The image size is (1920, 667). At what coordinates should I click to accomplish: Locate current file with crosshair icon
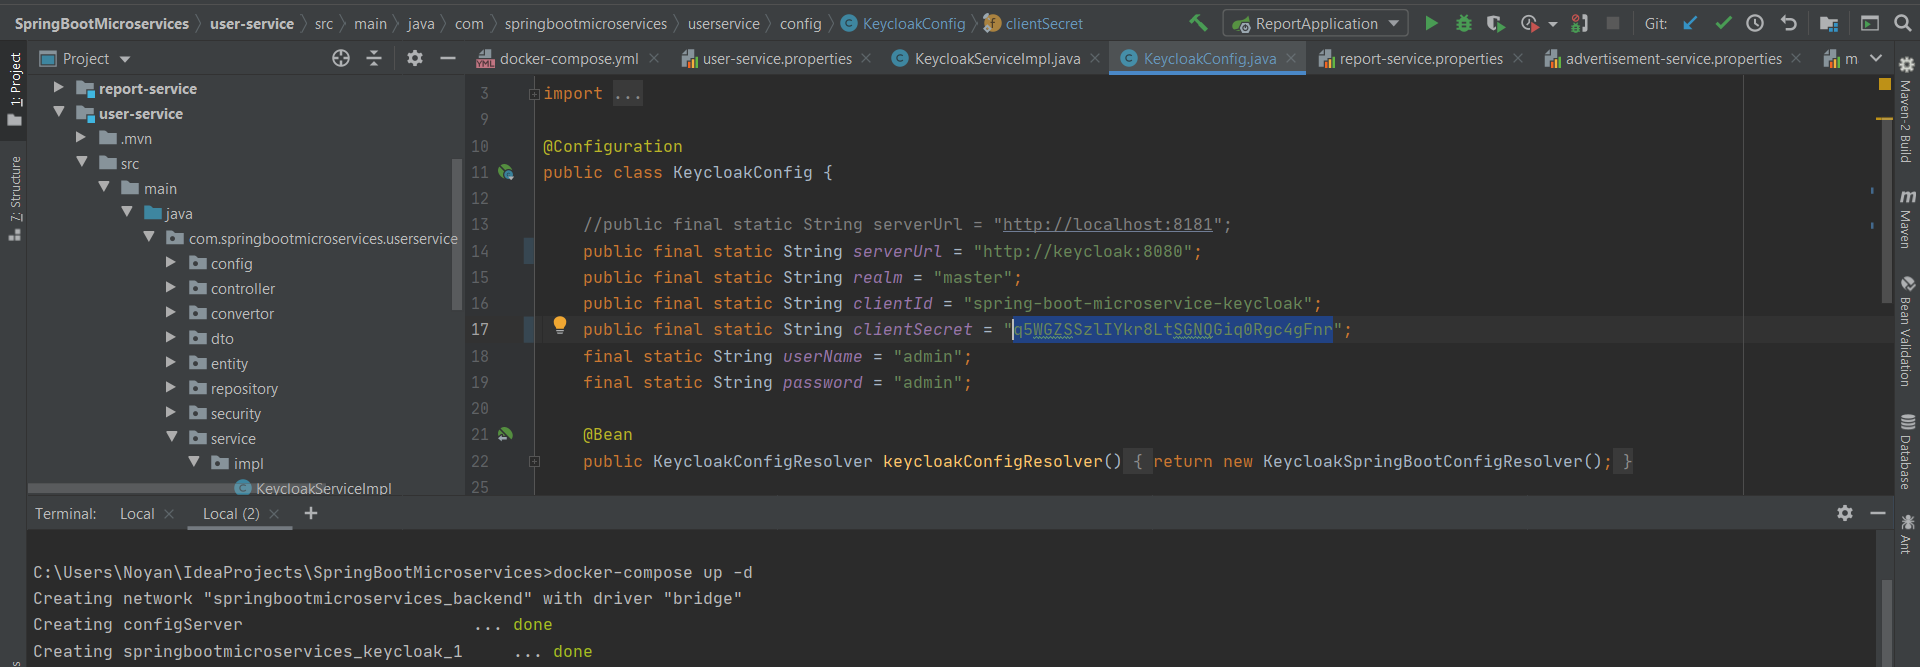tap(341, 58)
